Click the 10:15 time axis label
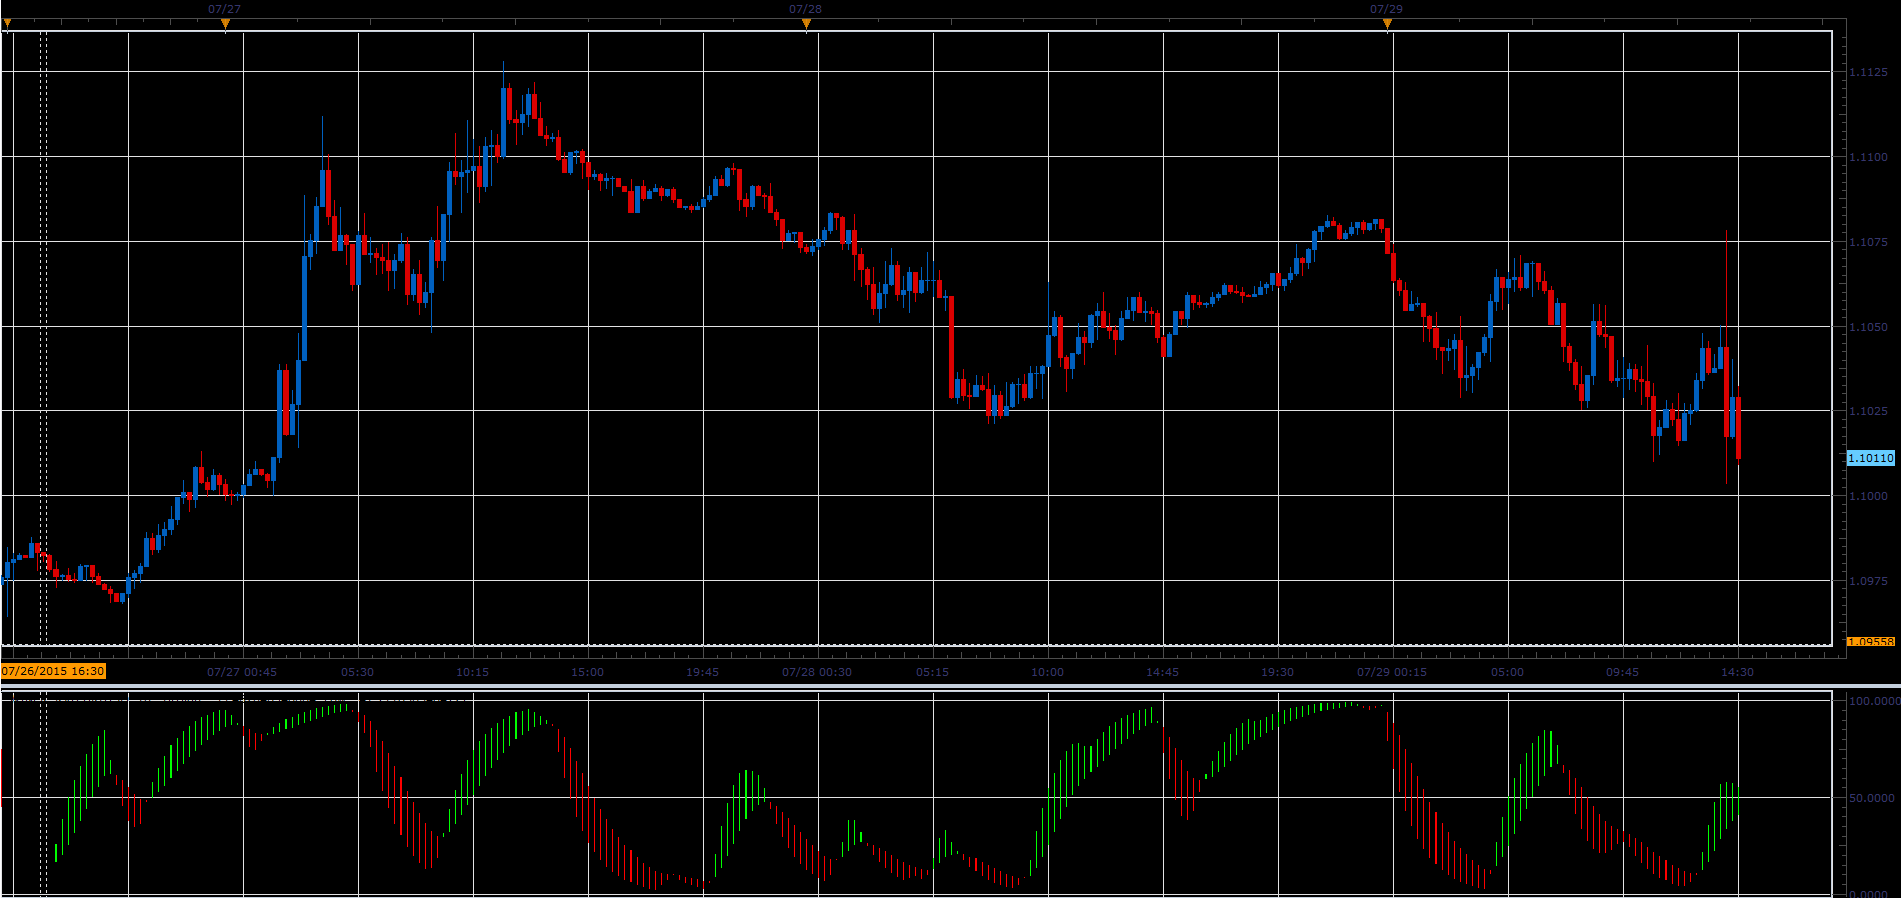The image size is (1901, 898). coord(472,672)
